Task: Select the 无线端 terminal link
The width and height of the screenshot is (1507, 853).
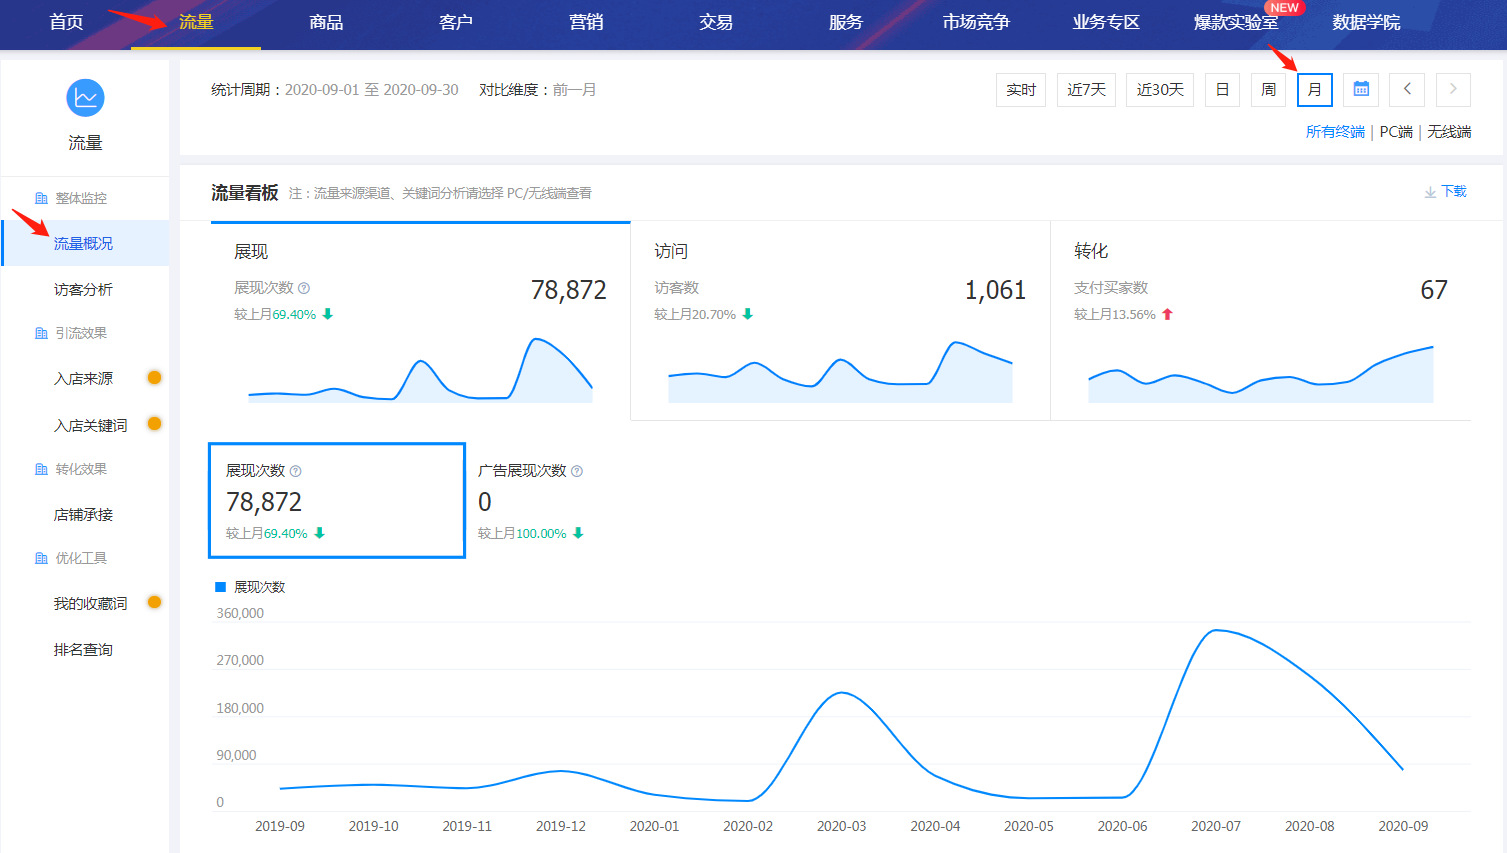Action: point(1448,132)
